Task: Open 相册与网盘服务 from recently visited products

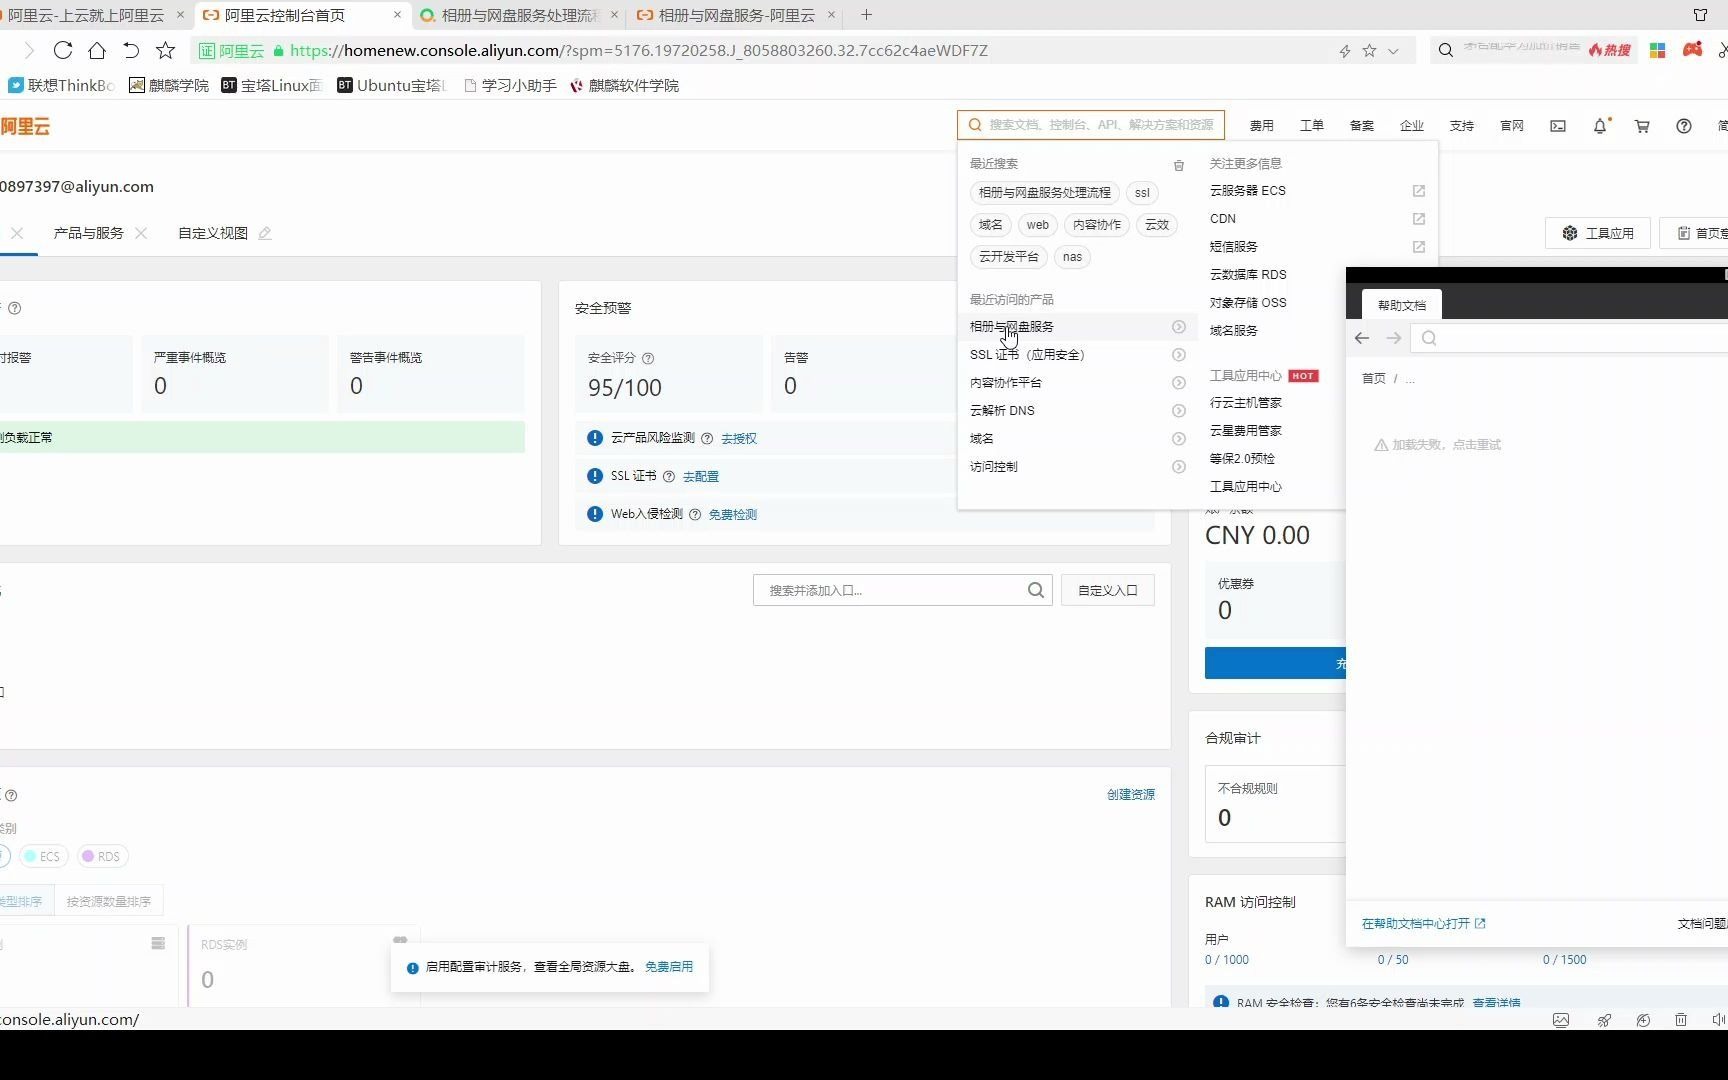Action: pyautogui.click(x=1011, y=327)
